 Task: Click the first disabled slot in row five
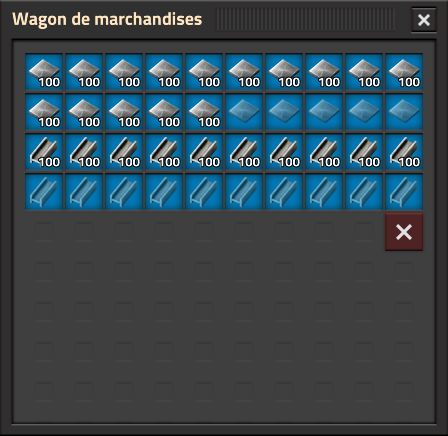click(x=44, y=232)
